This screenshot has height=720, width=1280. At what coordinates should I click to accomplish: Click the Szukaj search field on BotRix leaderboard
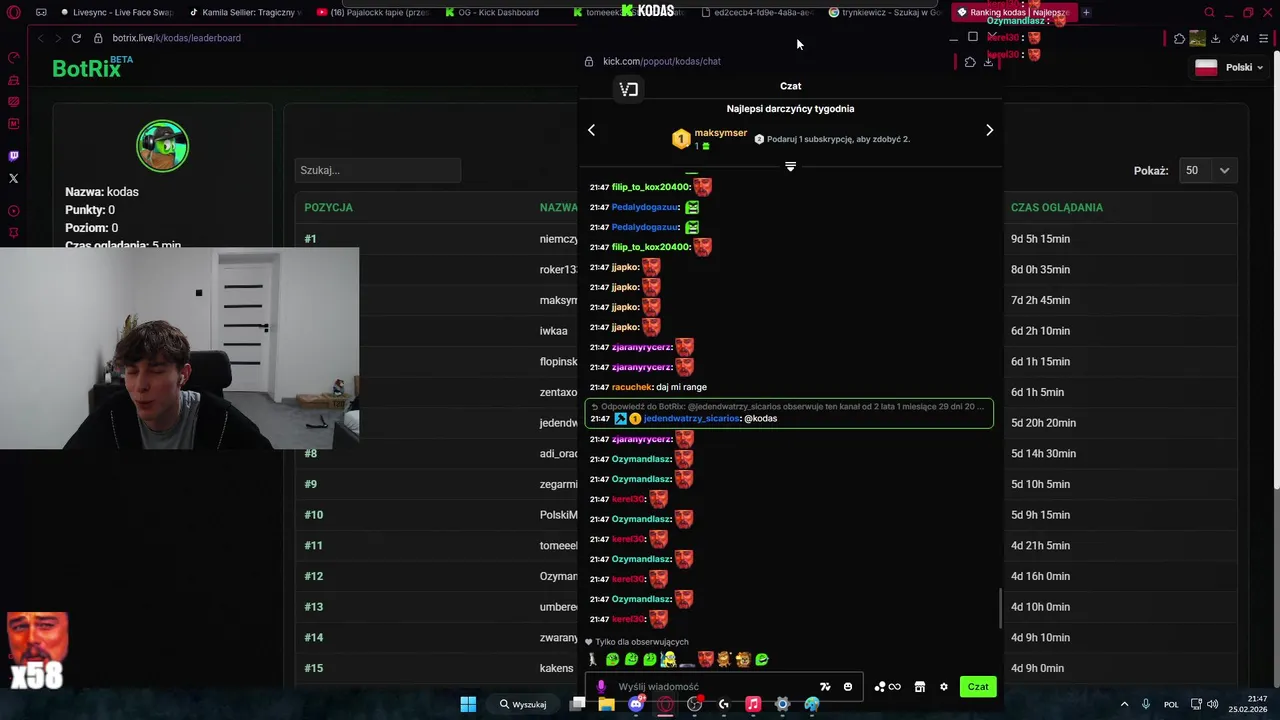point(378,170)
